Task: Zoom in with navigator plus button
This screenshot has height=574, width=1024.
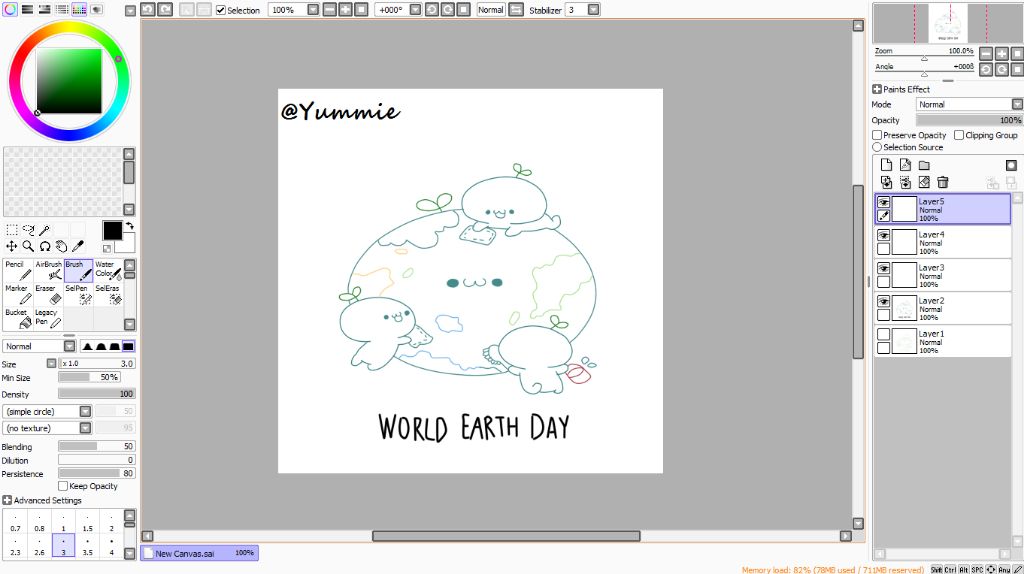Action: pos(1002,54)
